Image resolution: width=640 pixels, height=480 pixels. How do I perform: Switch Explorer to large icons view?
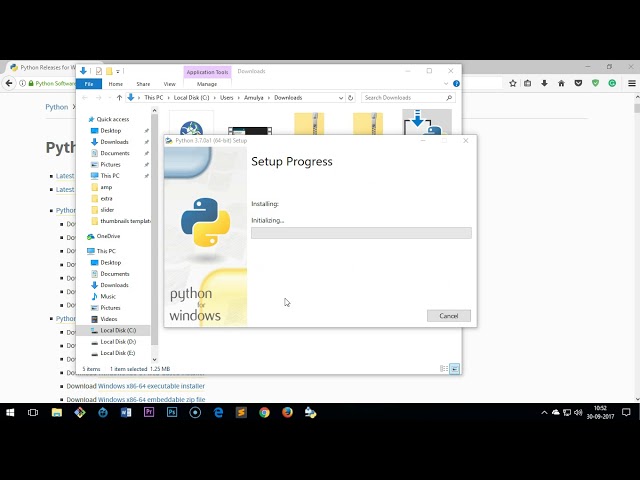pyautogui.click(x=454, y=369)
